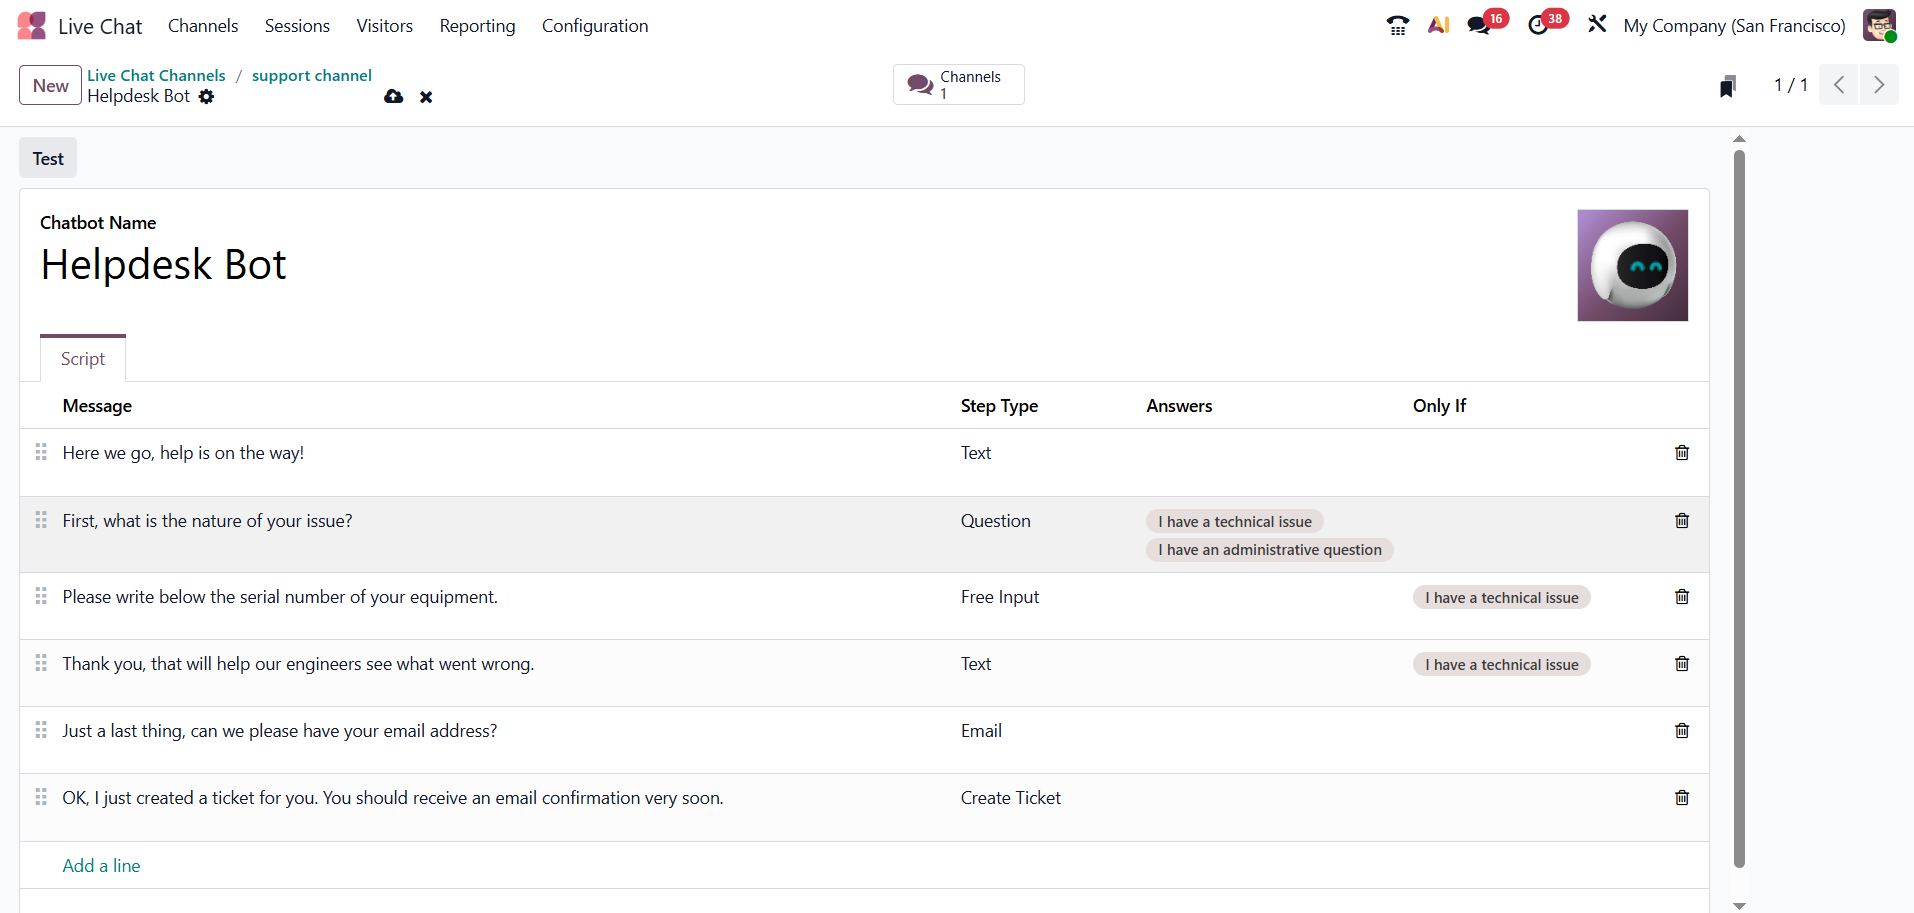Image resolution: width=1914 pixels, height=913 pixels.
Task: Open the My Company (San Francisco) switcher
Action: tap(1734, 26)
